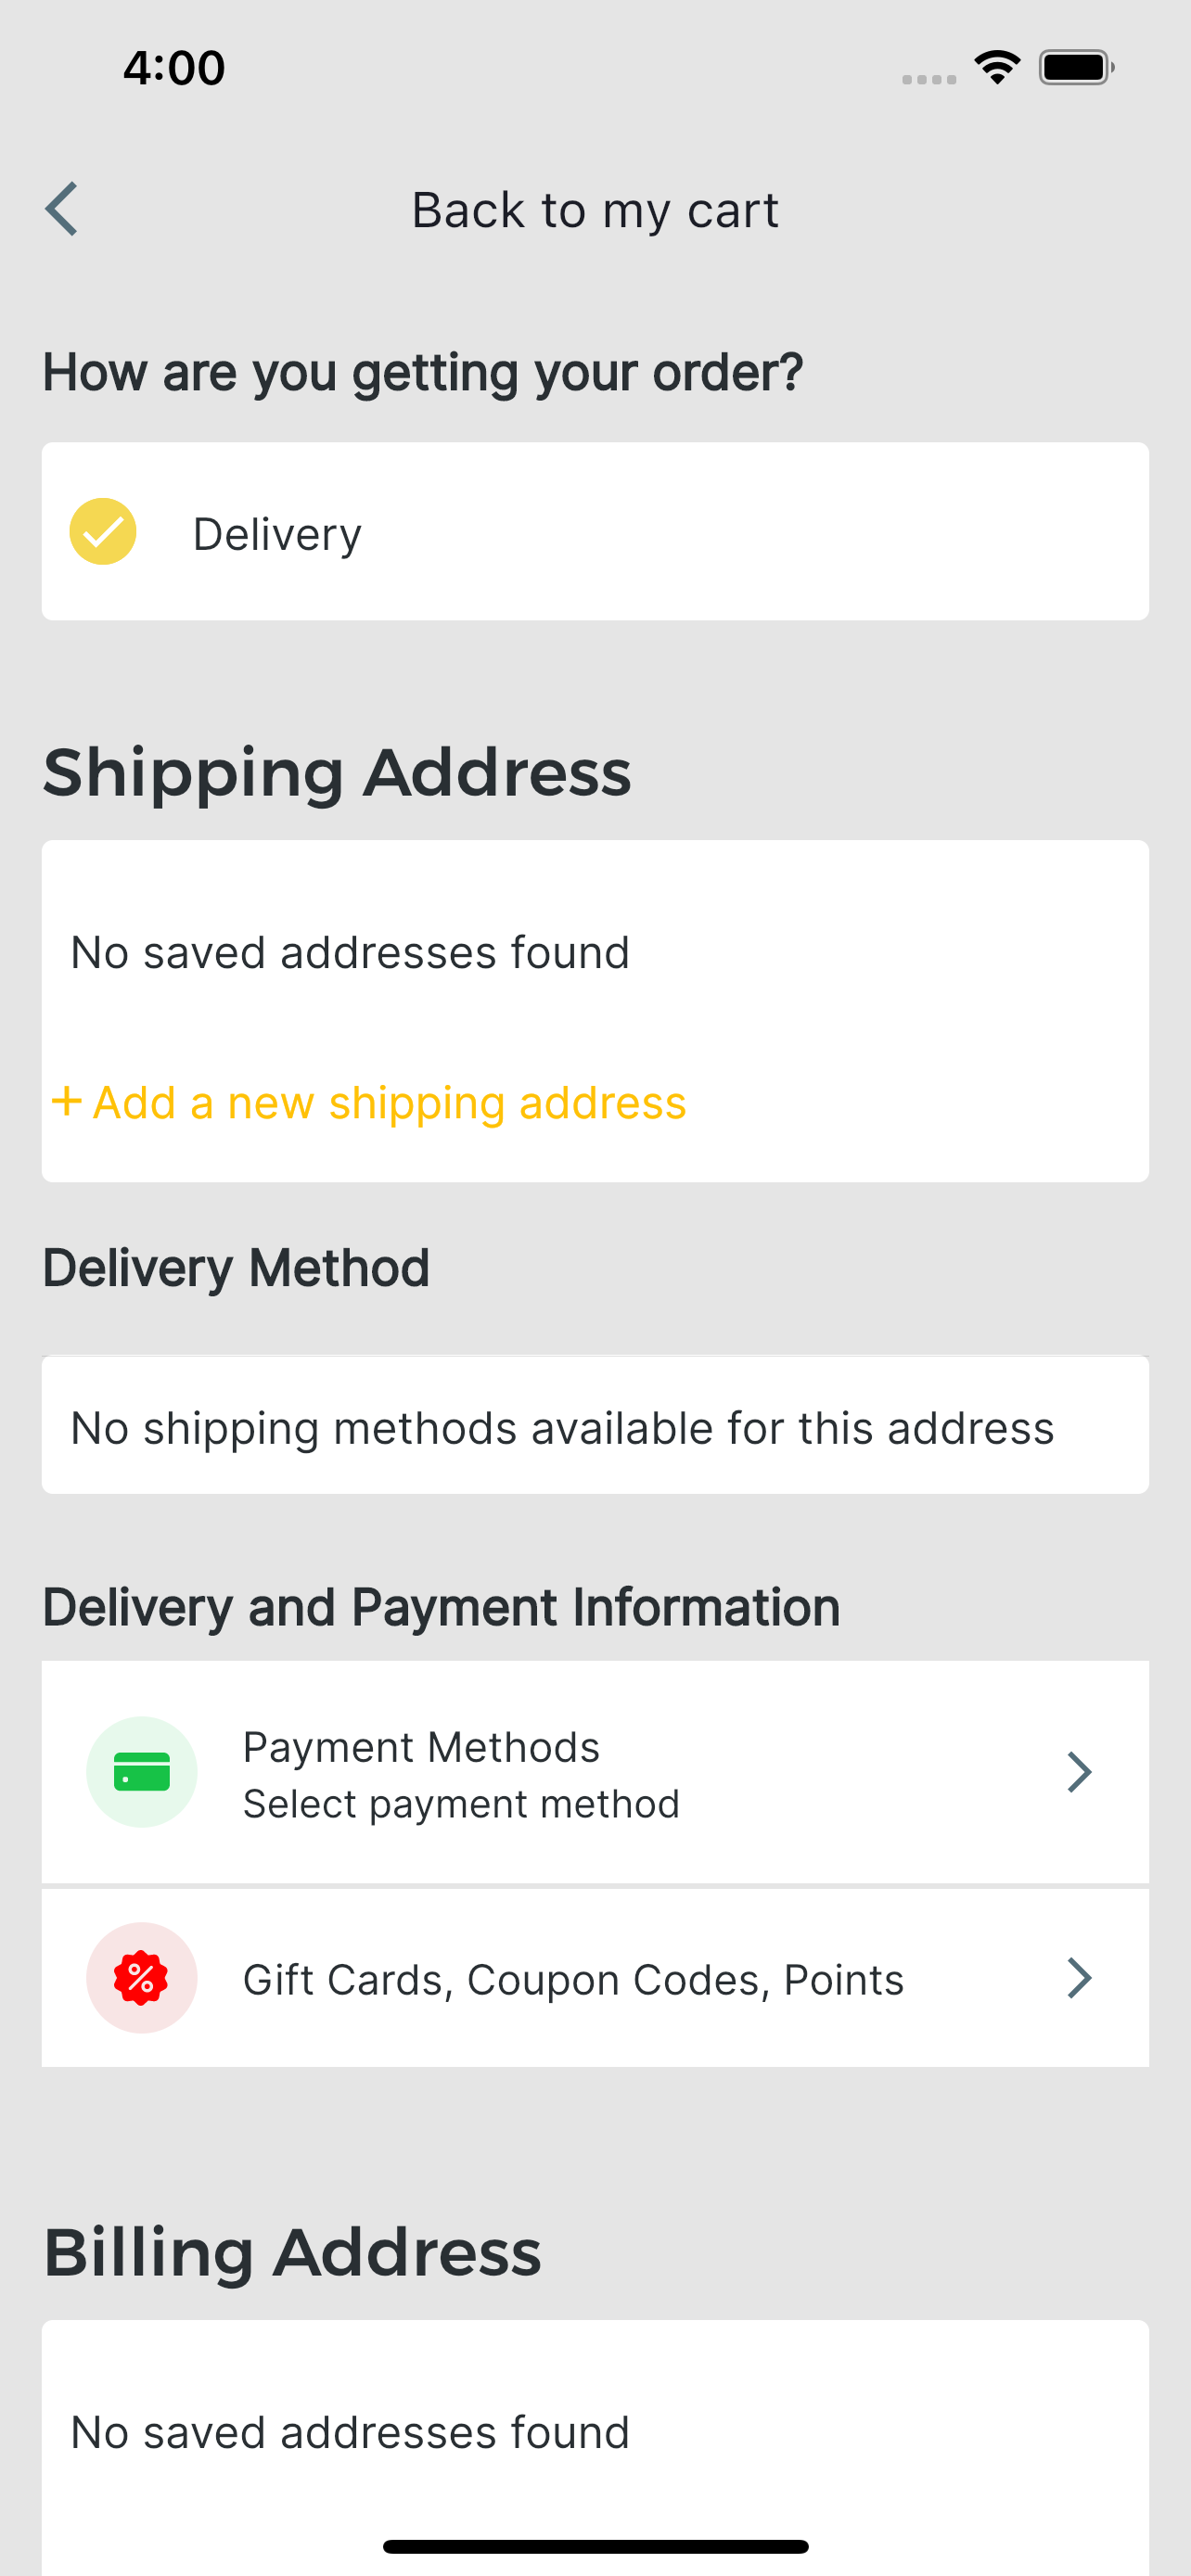Expand Gift Cards chevron arrow
The height and width of the screenshot is (2576, 1191).
click(1078, 1977)
